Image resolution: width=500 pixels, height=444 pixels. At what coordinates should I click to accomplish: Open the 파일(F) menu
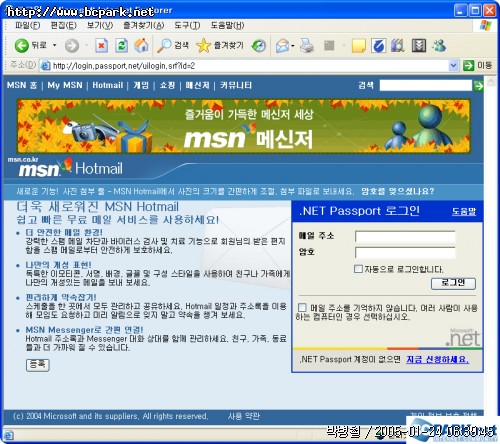(x=27, y=25)
